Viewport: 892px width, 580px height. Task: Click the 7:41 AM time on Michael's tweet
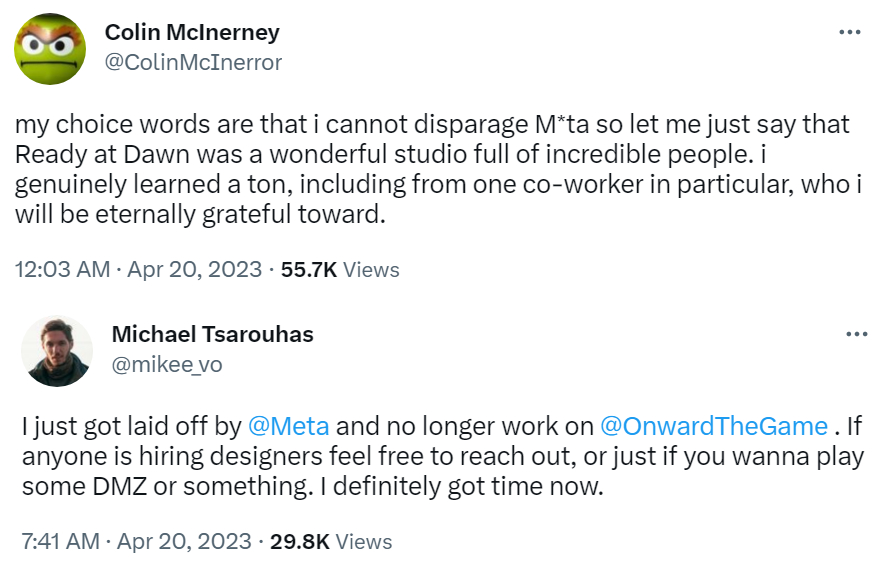pyautogui.click(x=62, y=542)
